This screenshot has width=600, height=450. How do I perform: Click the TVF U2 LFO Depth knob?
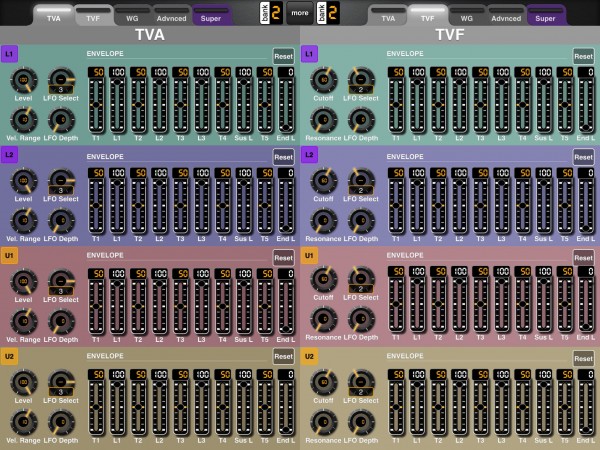pos(361,422)
